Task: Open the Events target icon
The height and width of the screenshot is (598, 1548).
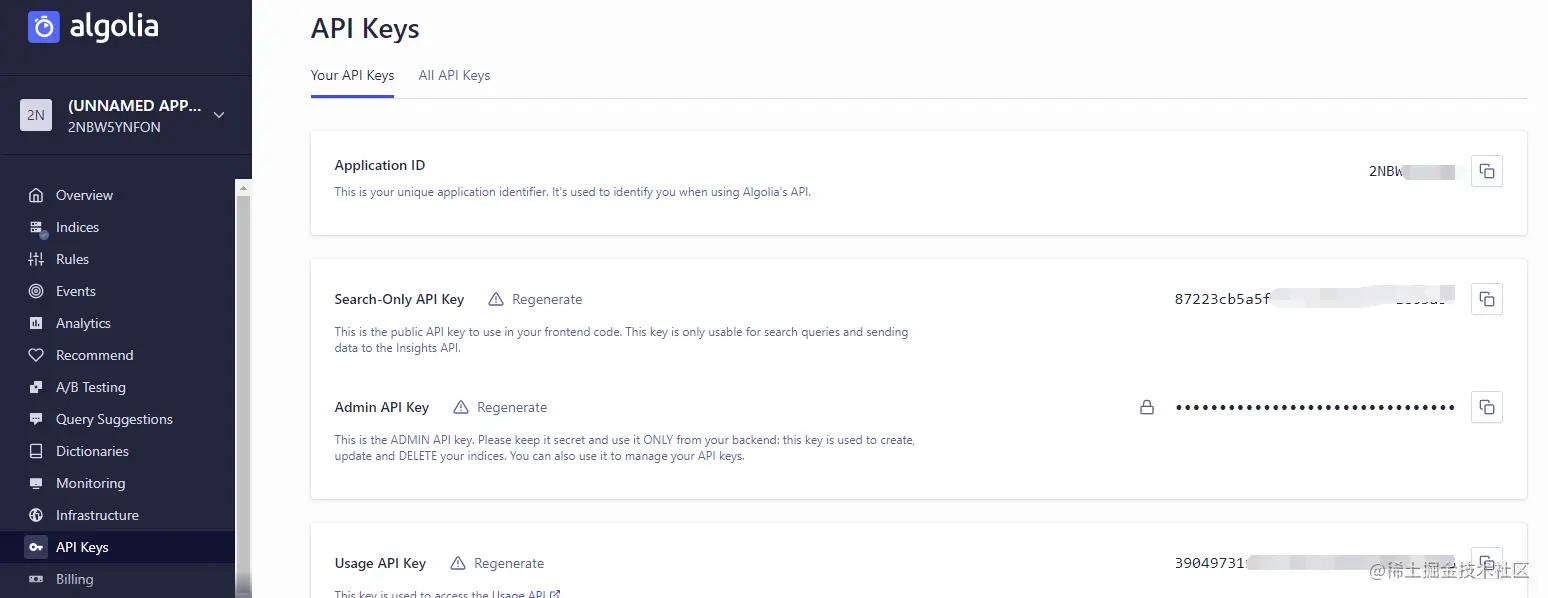Action: [36, 291]
